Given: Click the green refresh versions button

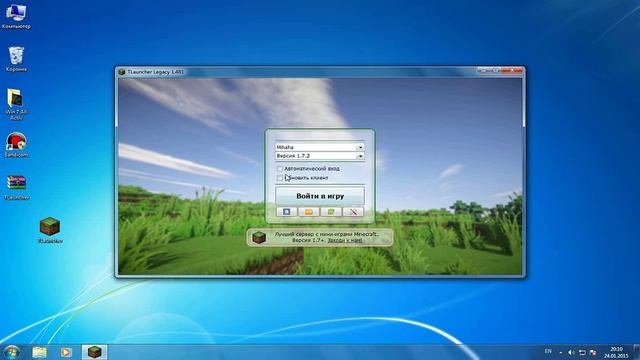Looking at the screenshot, I should pos(331,211).
